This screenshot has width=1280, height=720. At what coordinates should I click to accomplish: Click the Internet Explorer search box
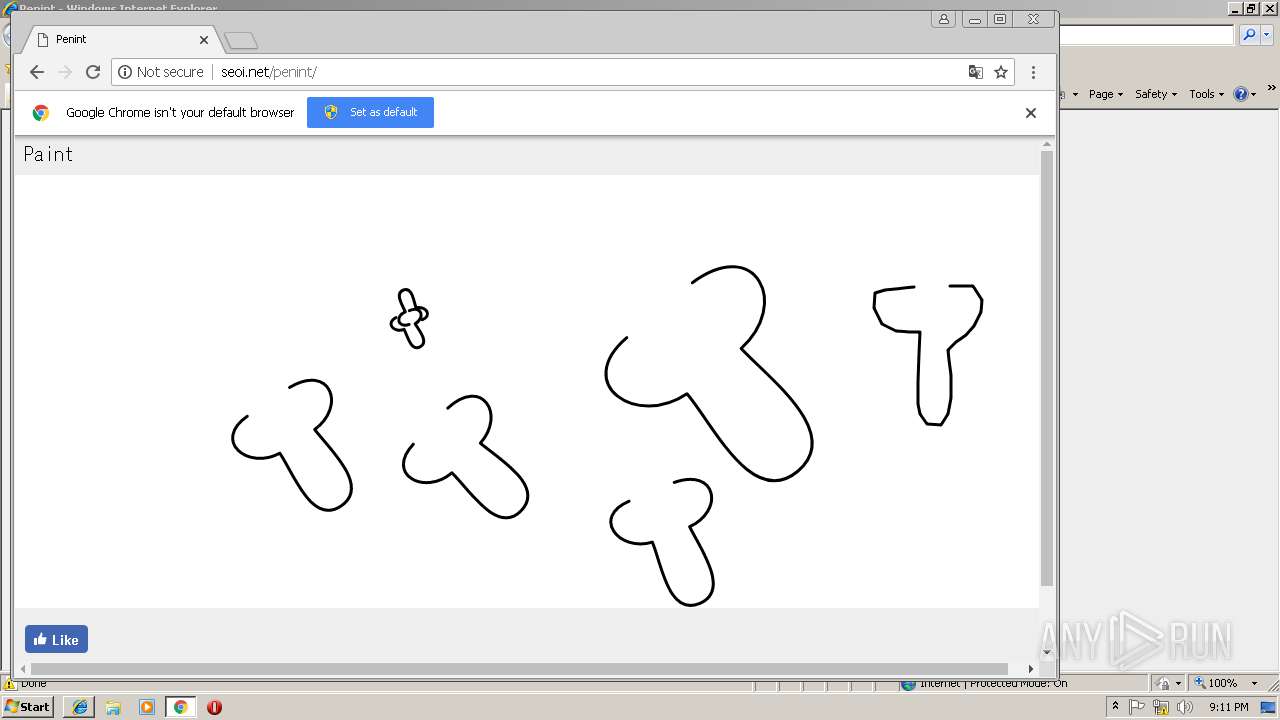tap(1147, 35)
